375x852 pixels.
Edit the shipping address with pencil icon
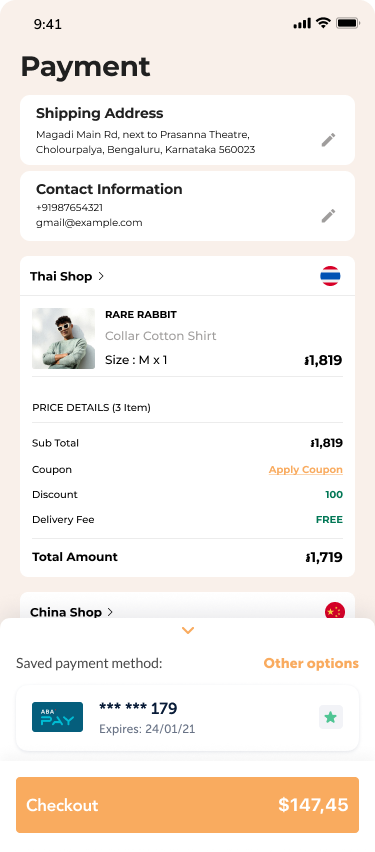click(328, 140)
